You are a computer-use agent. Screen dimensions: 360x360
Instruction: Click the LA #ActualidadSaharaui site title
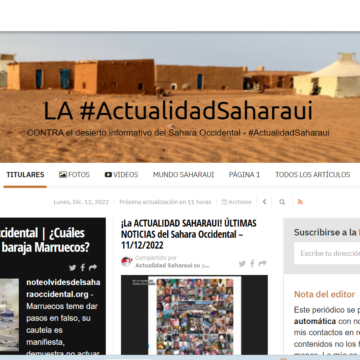(x=178, y=111)
